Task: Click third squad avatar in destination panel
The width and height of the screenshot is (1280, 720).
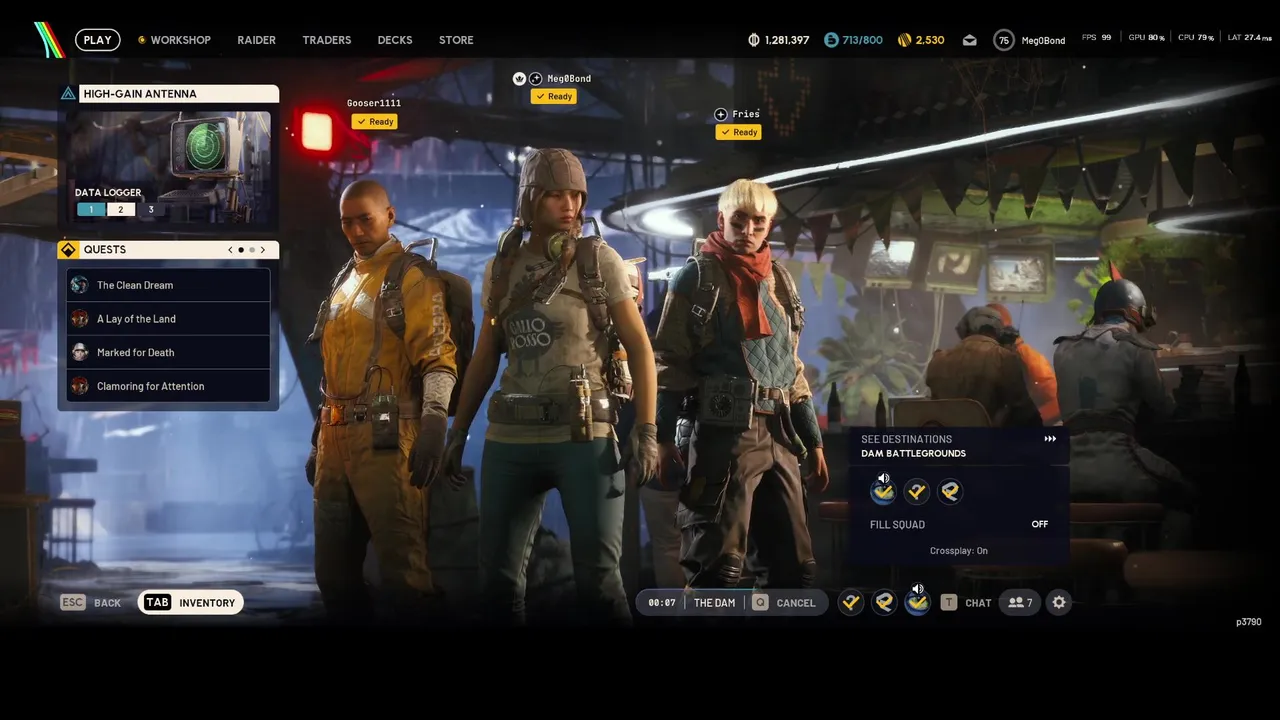Action: [x=950, y=491]
